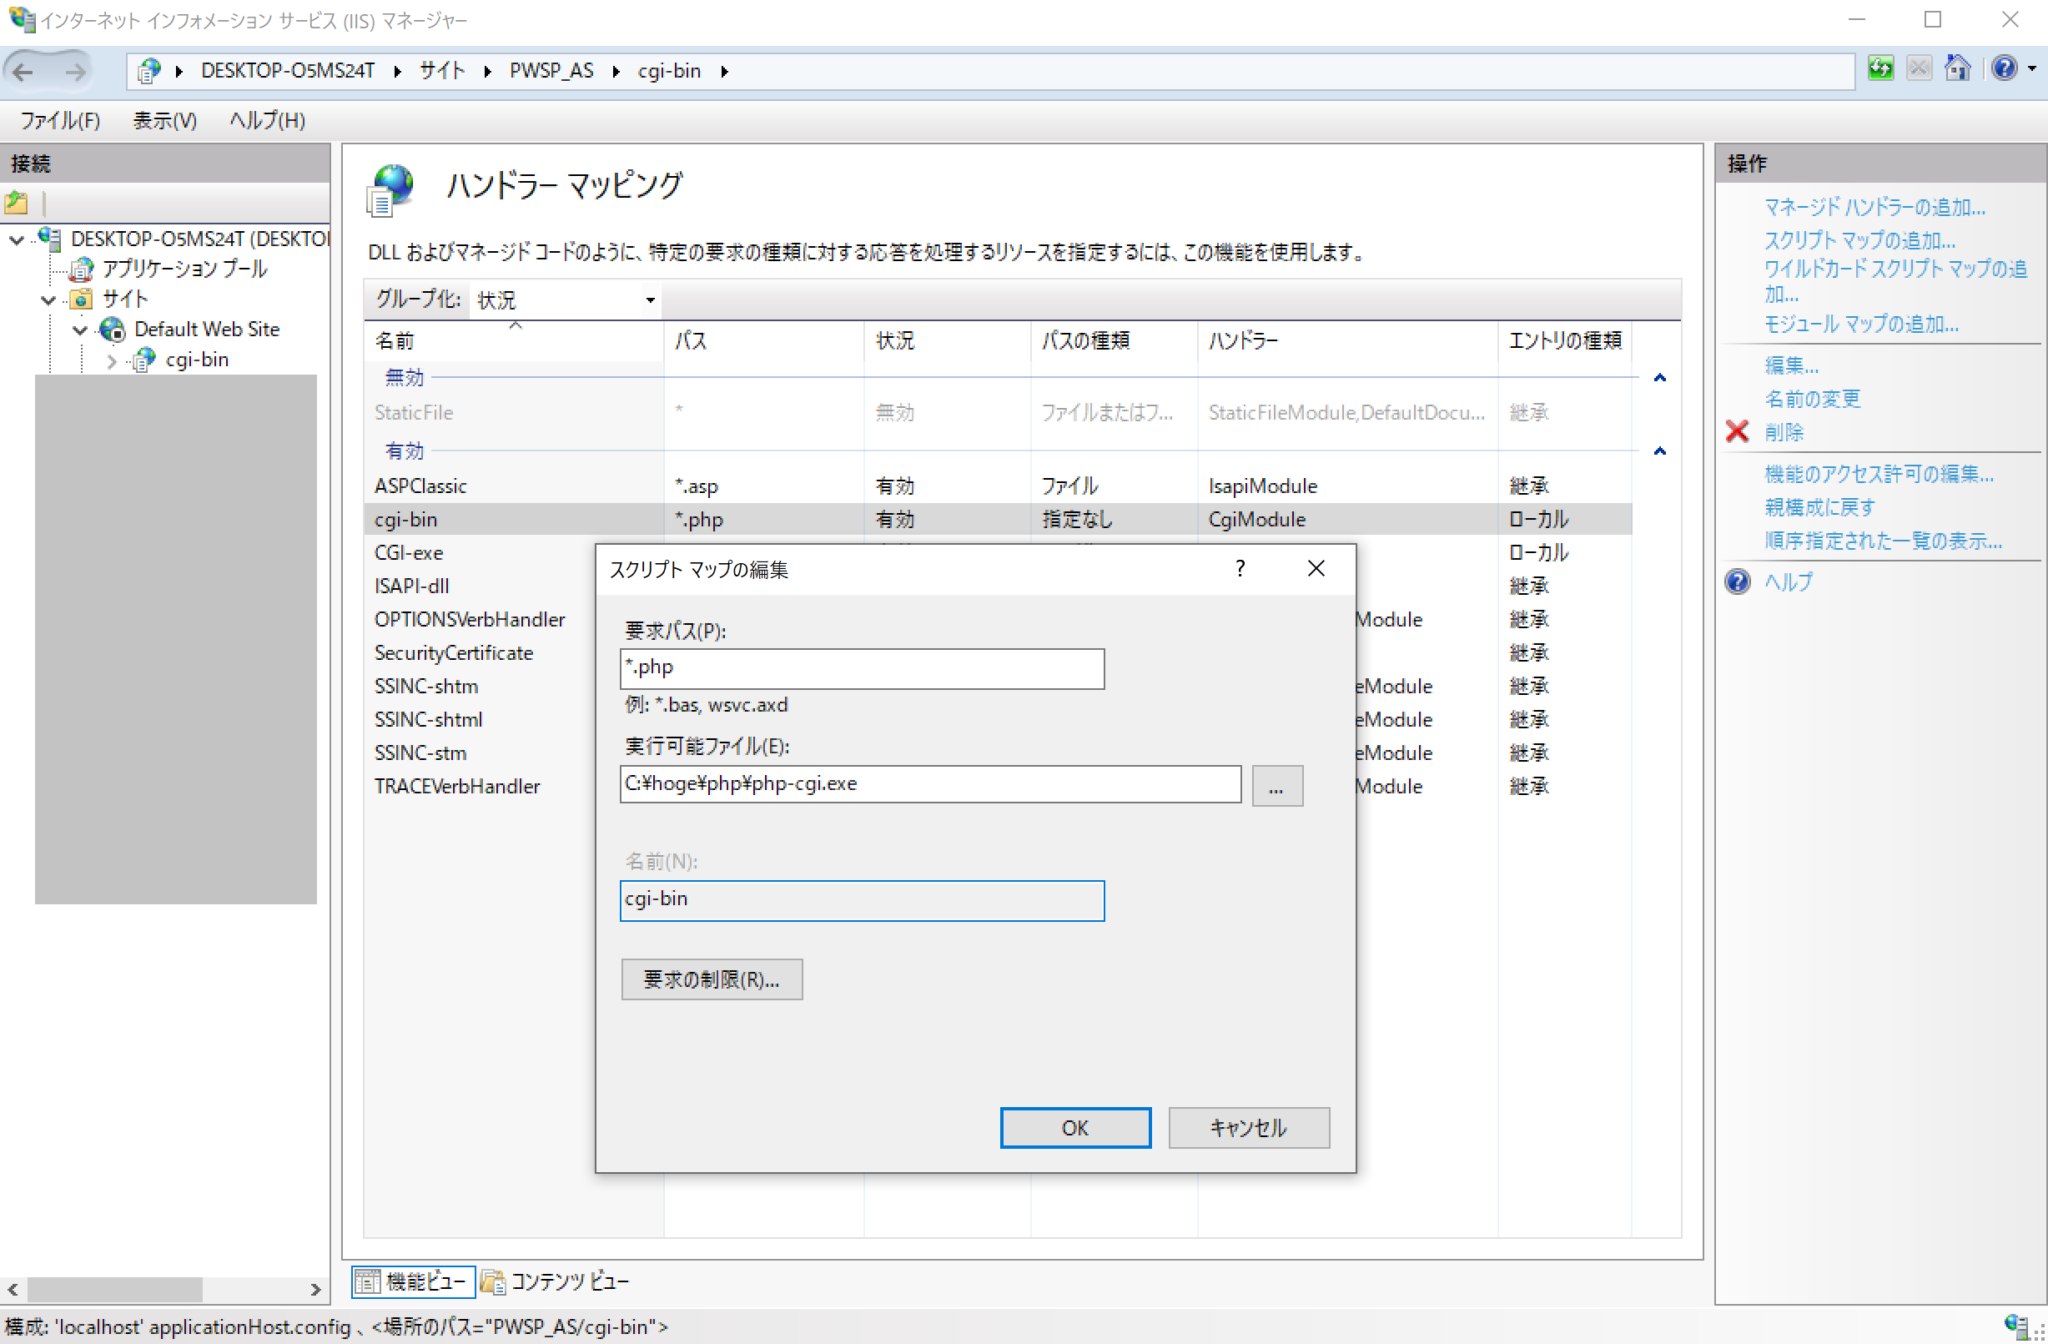Click the blue ヘルプ question mark icon
The width and height of the screenshot is (2048, 1344).
(1738, 582)
